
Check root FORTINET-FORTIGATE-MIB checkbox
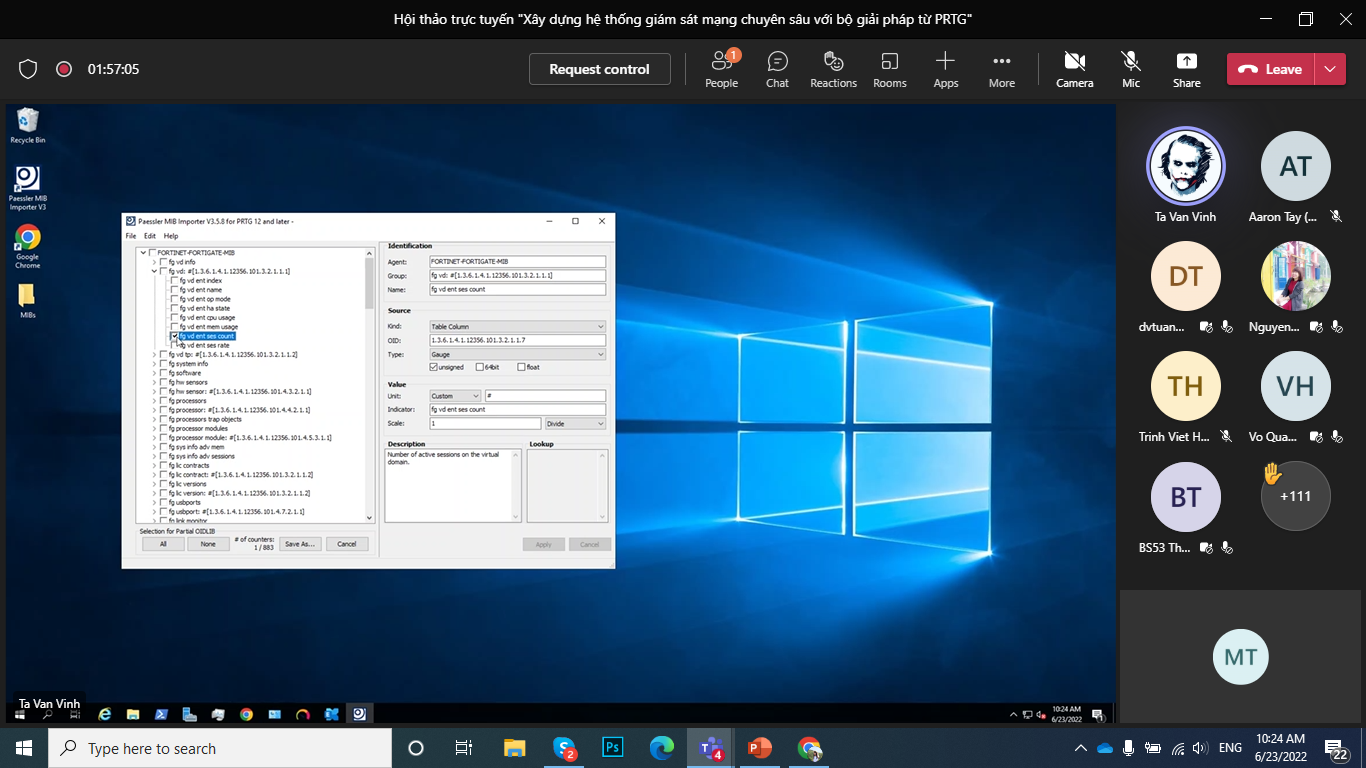click(x=153, y=253)
